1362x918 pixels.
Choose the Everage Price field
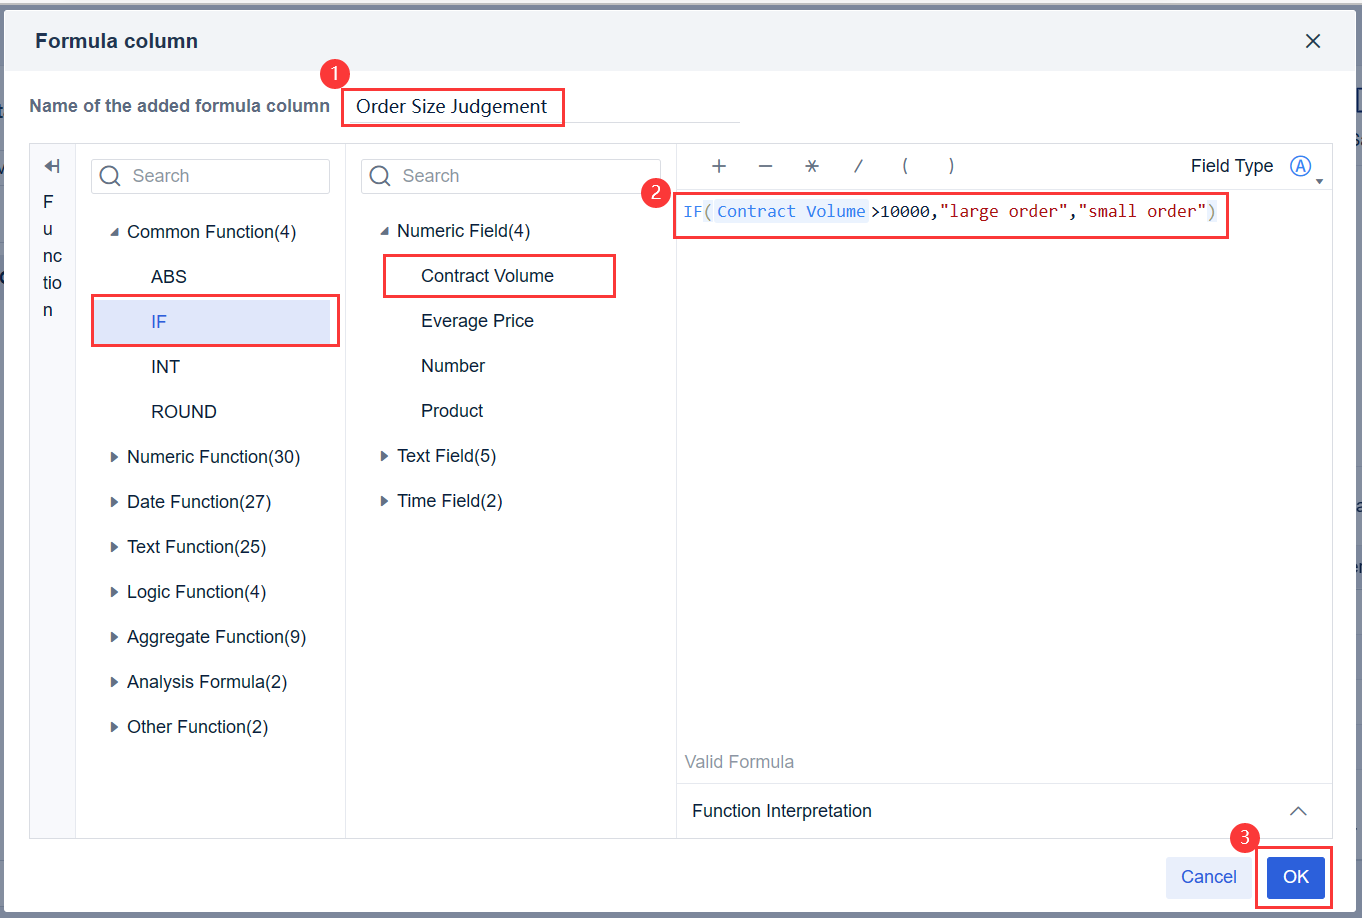point(477,321)
